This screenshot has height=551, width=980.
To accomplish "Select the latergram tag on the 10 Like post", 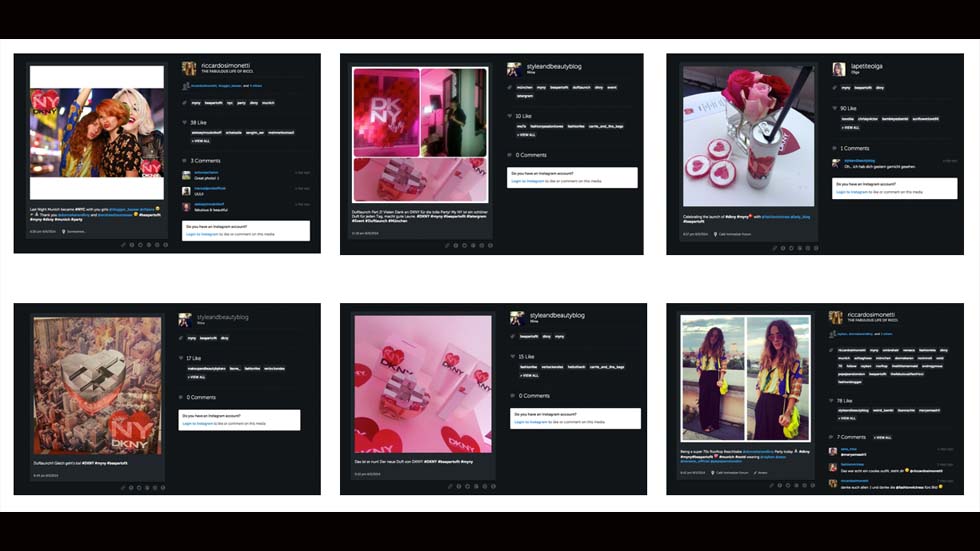I will [x=525, y=96].
